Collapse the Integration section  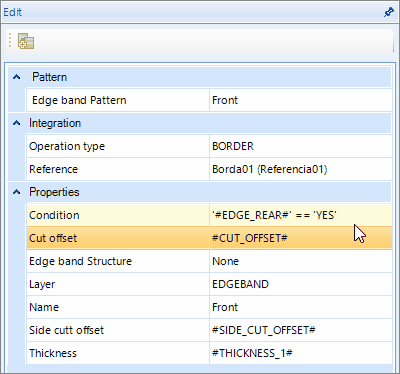pyautogui.click(x=16, y=123)
